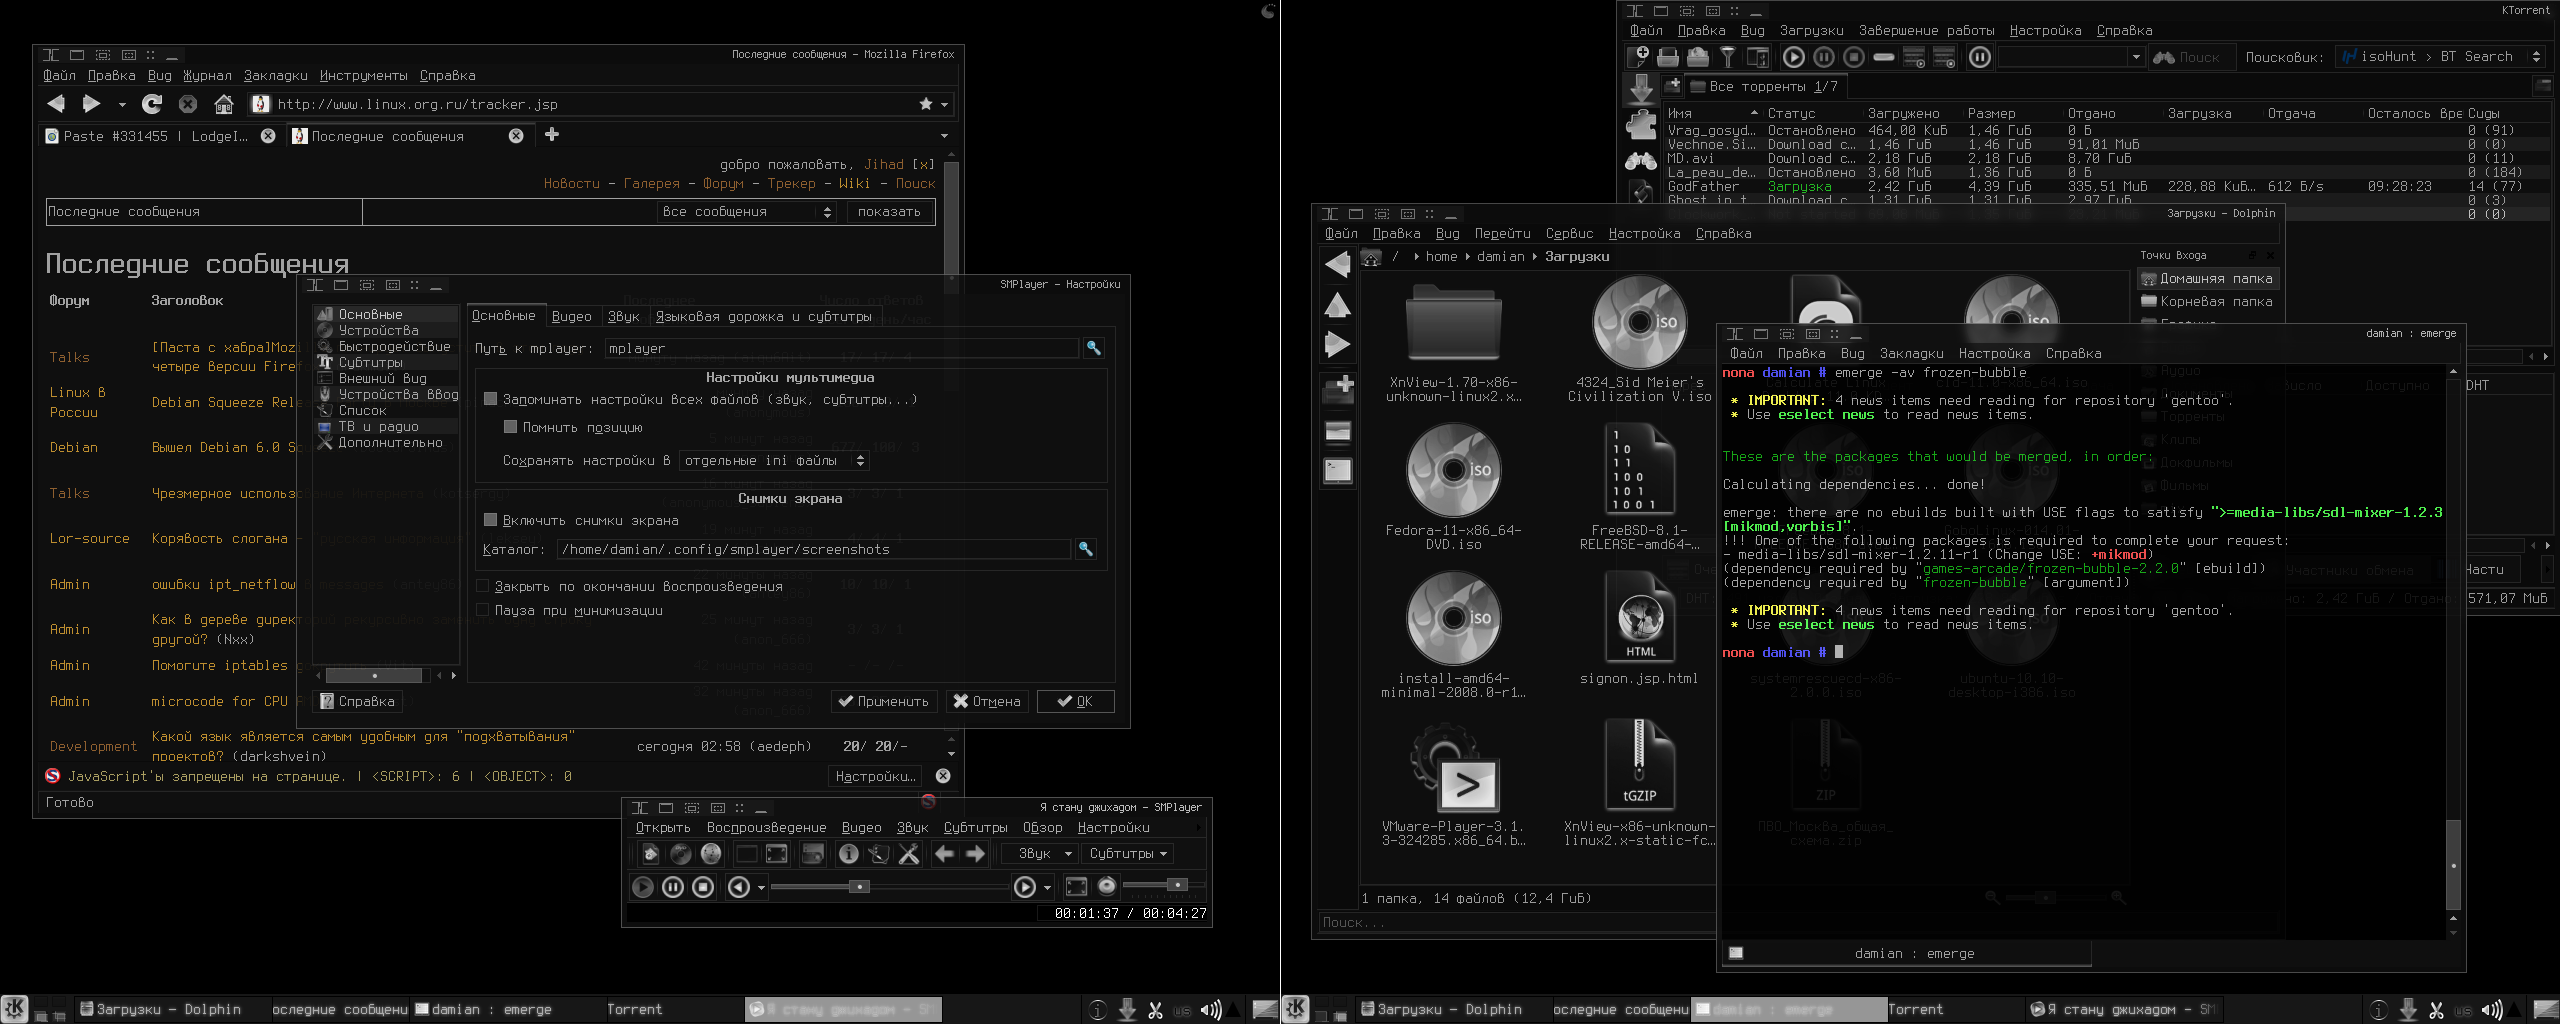Start selected torrent in KTorrent toolbar

point(1793,57)
